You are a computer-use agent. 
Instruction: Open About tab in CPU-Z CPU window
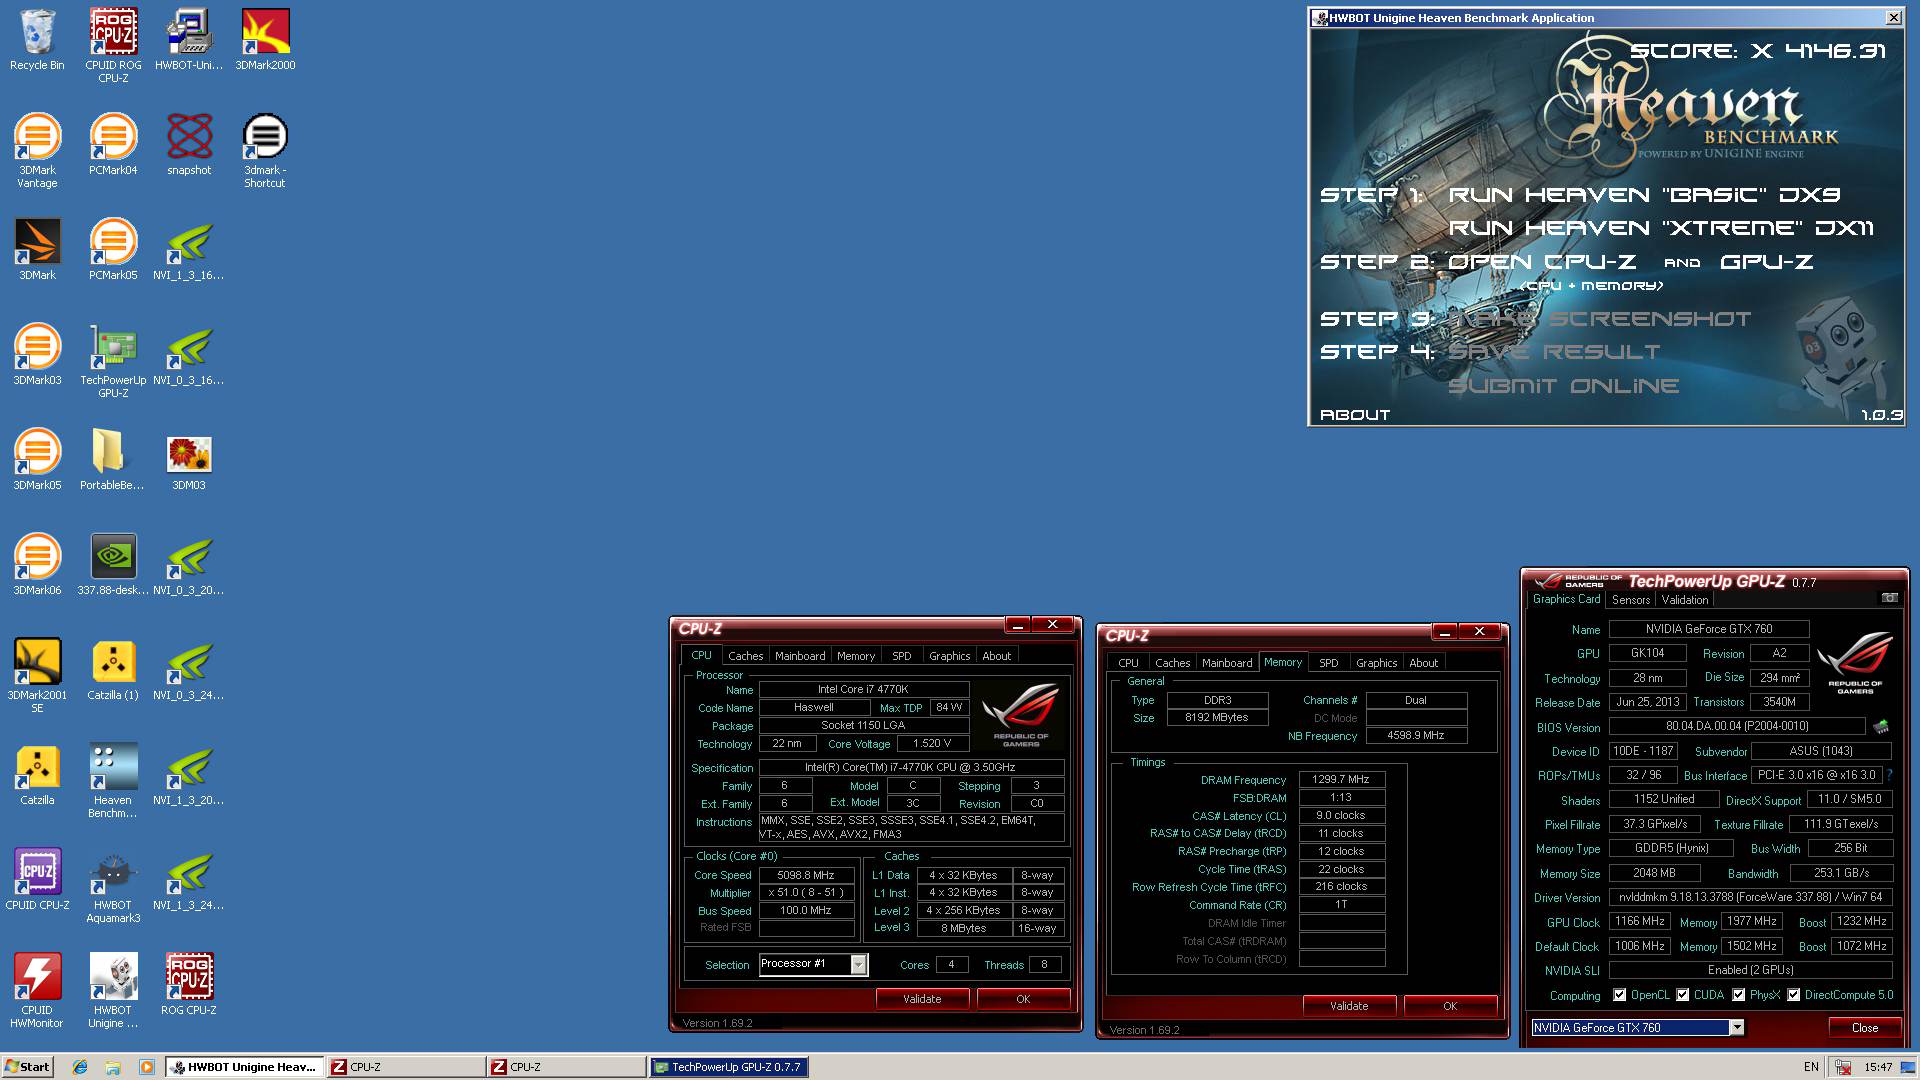coord(996,656)
